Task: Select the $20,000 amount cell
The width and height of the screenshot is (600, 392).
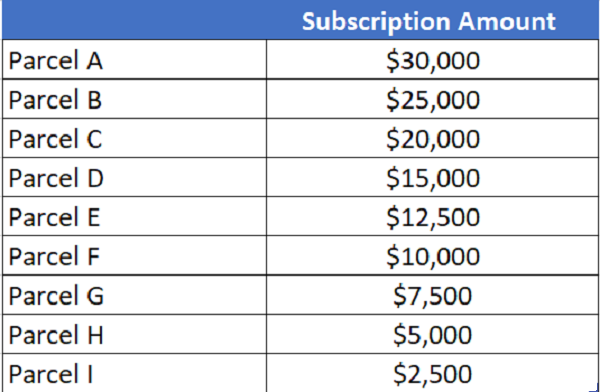Action: (432, 138)
